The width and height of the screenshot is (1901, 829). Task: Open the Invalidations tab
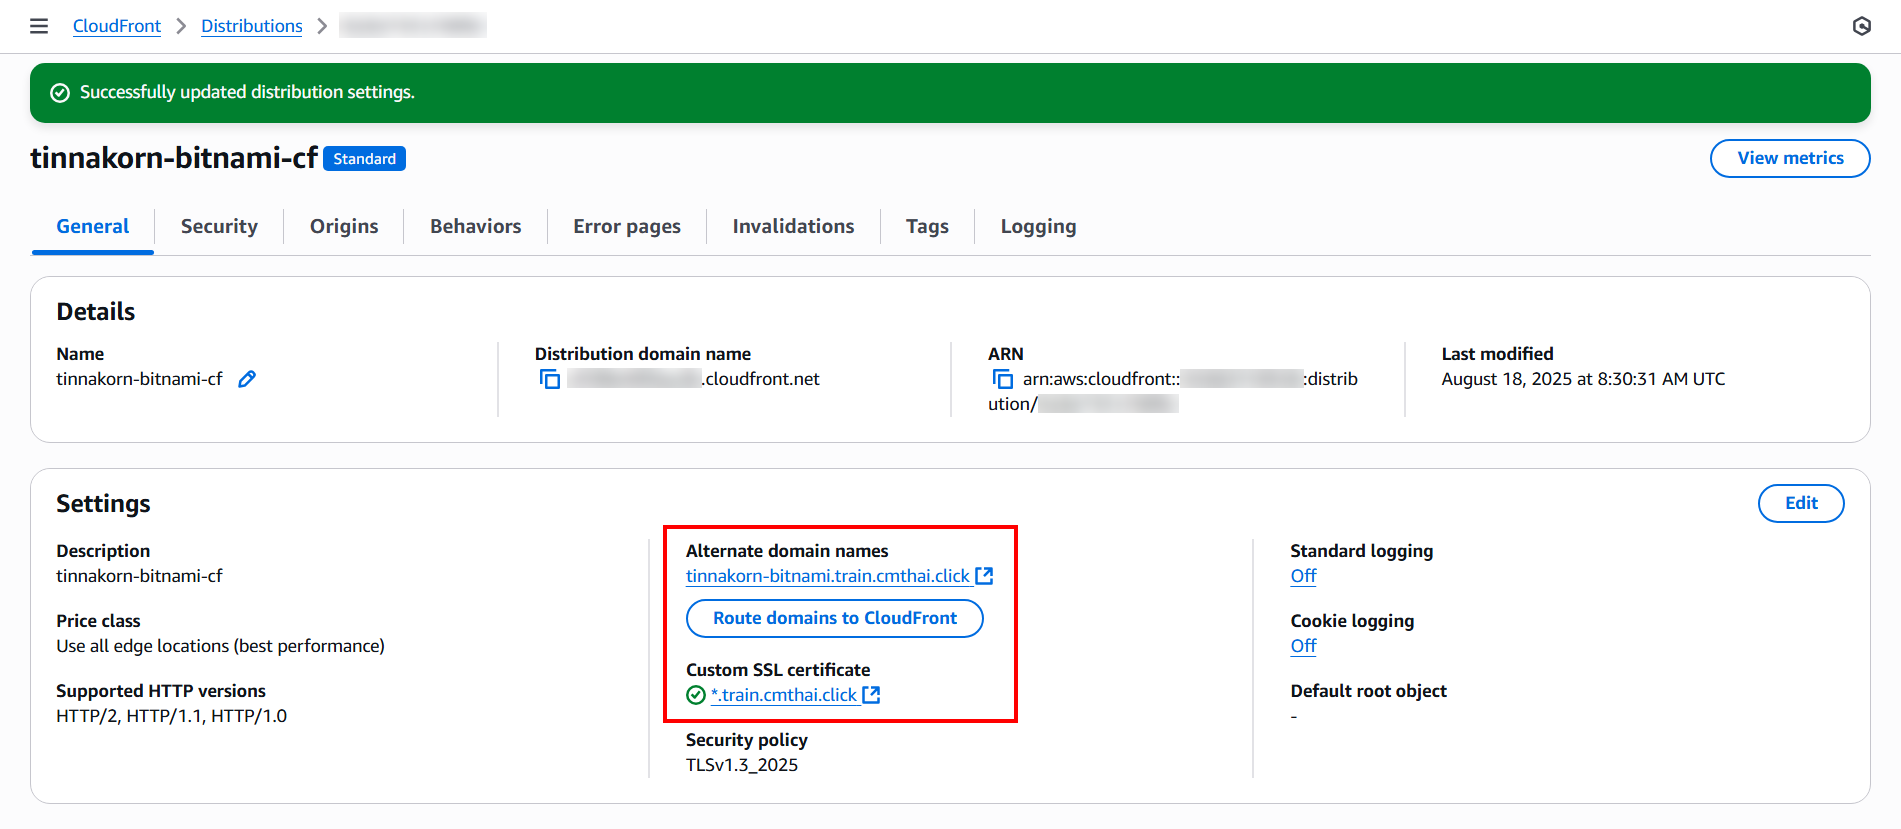(793, 227)
